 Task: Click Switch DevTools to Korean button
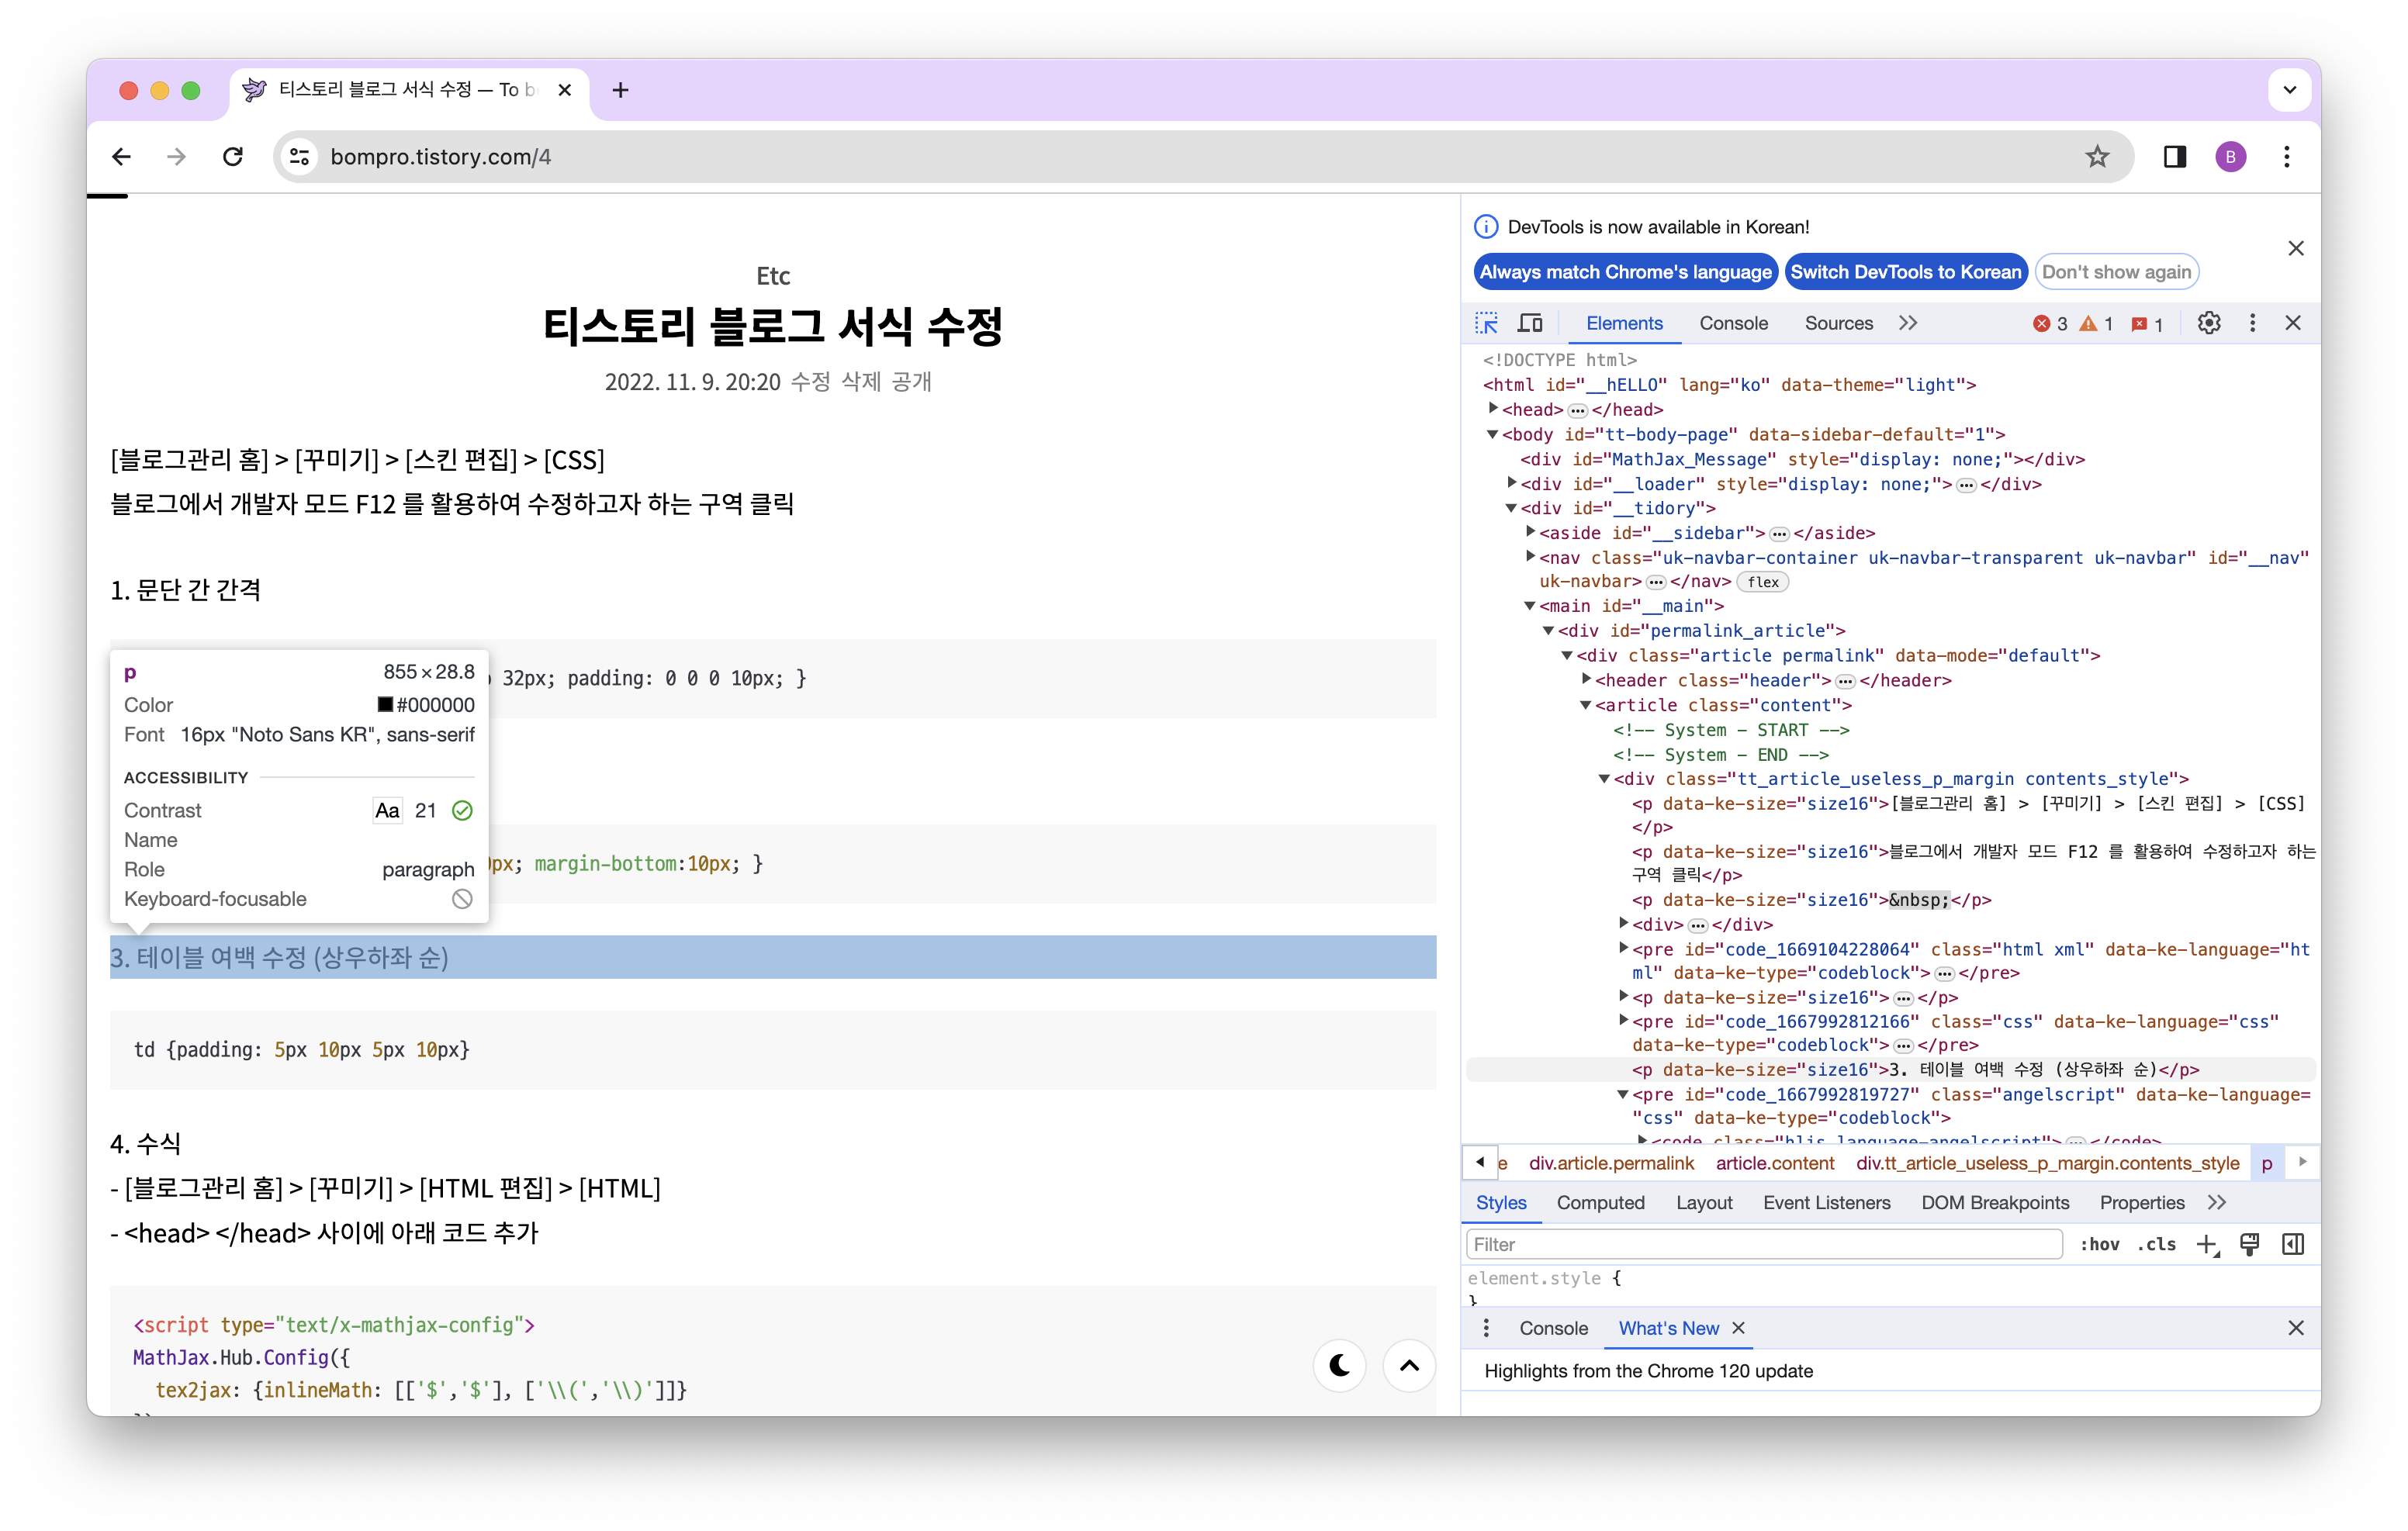coord(1905,272)
